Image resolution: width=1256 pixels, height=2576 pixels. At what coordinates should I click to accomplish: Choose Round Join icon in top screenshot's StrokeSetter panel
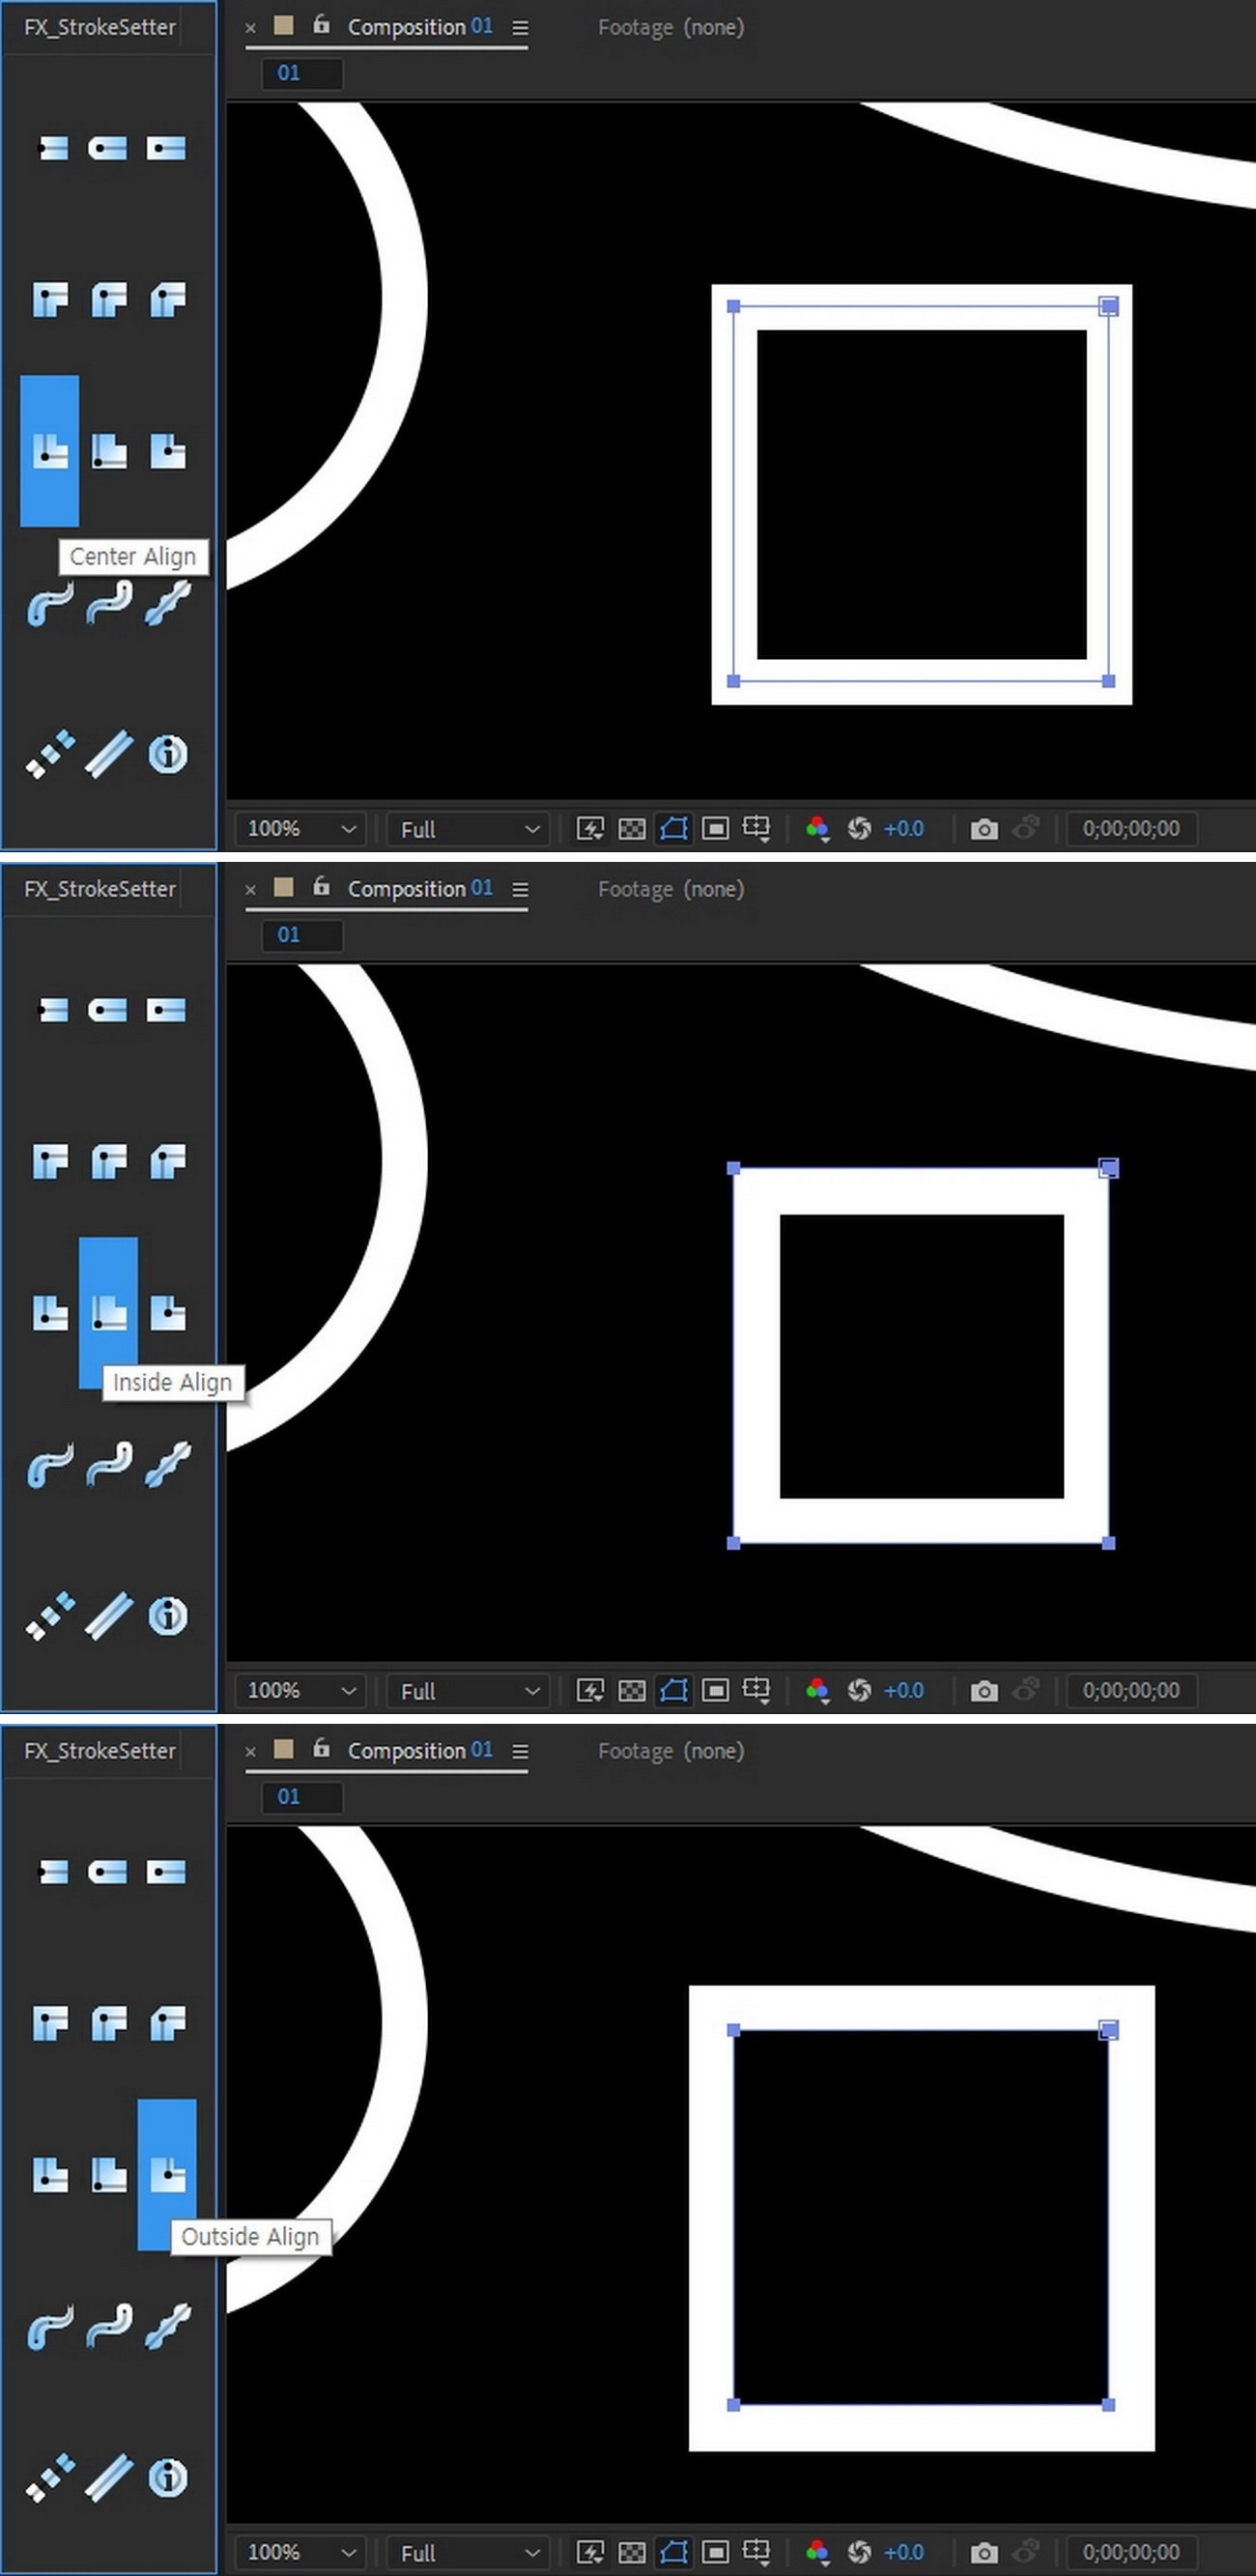(109, 299)
